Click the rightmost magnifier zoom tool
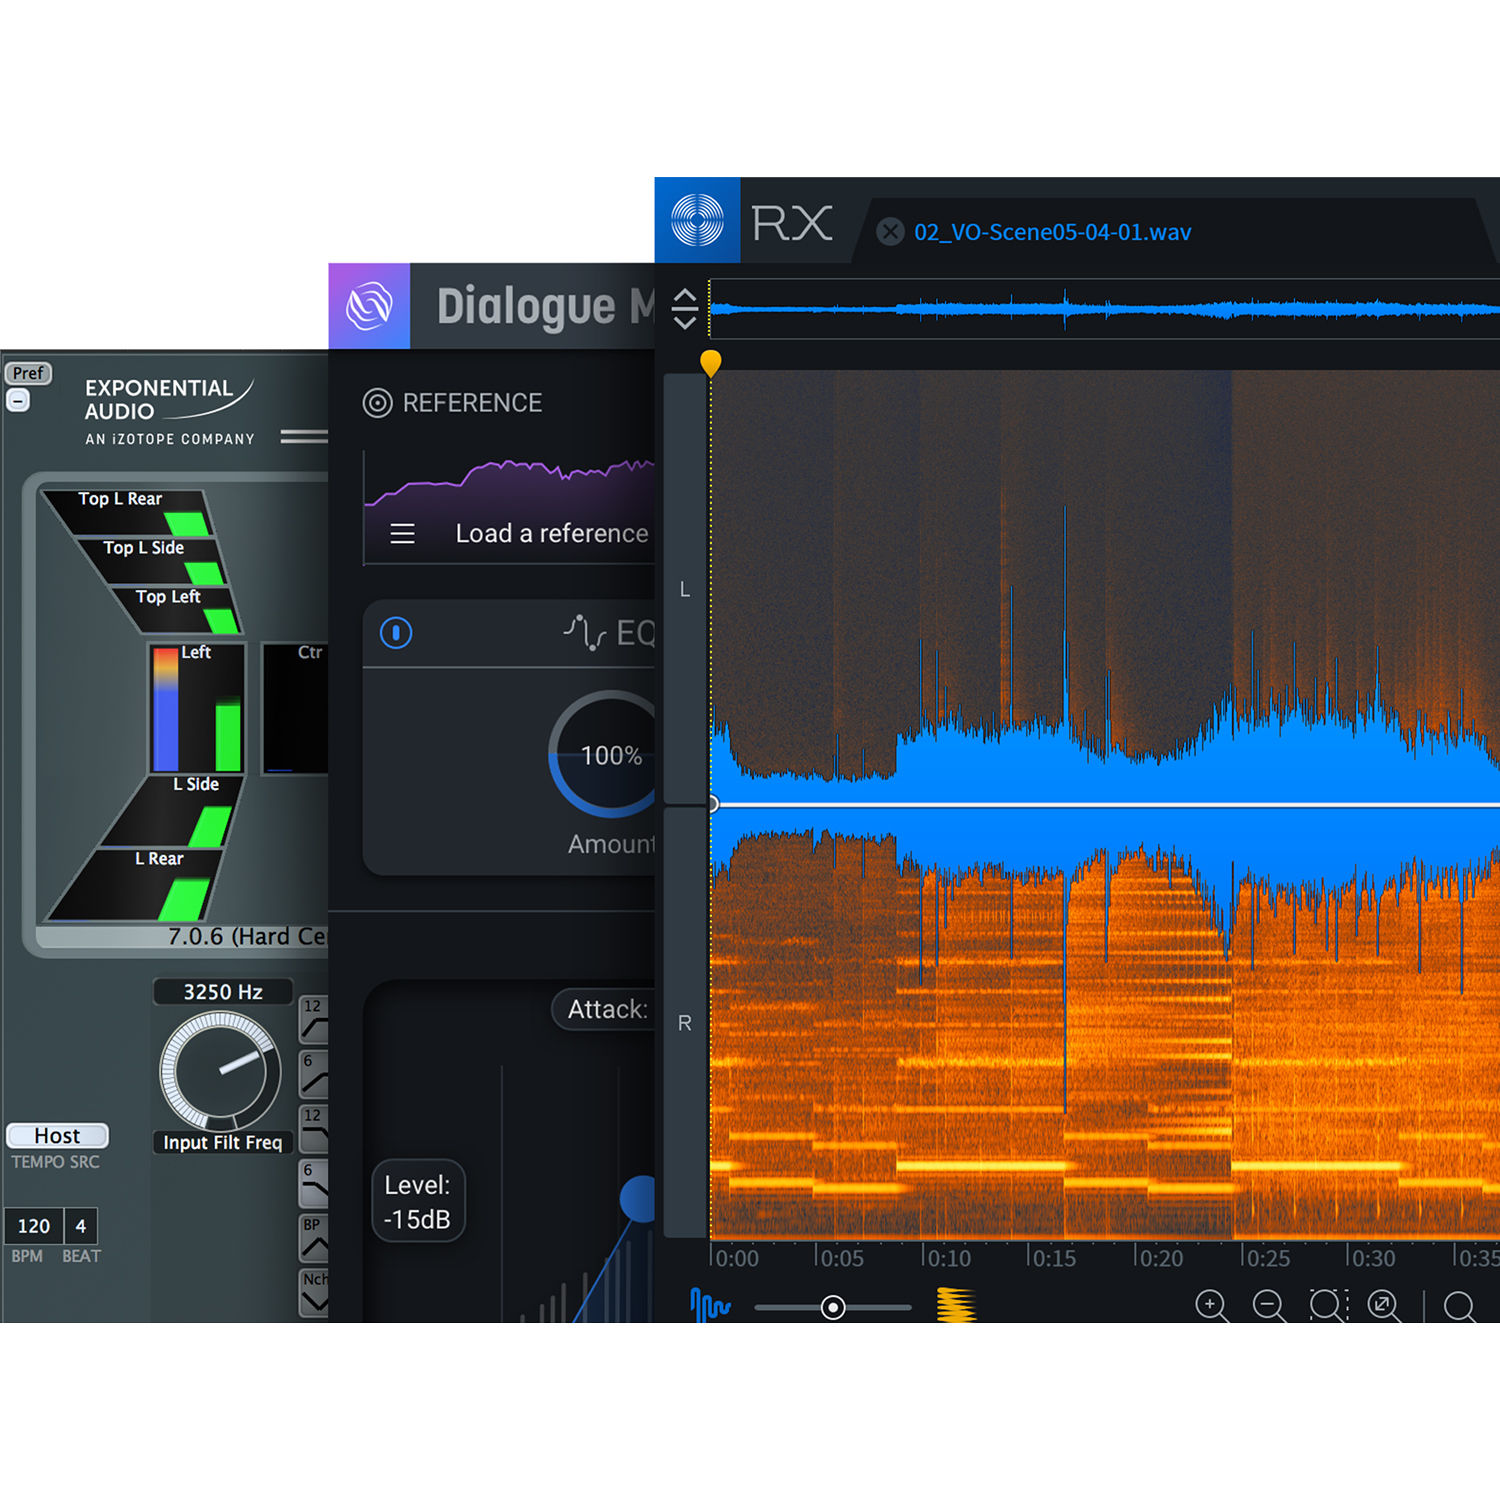This screenshot has width=1500, height=1500. (1460, 1306)
